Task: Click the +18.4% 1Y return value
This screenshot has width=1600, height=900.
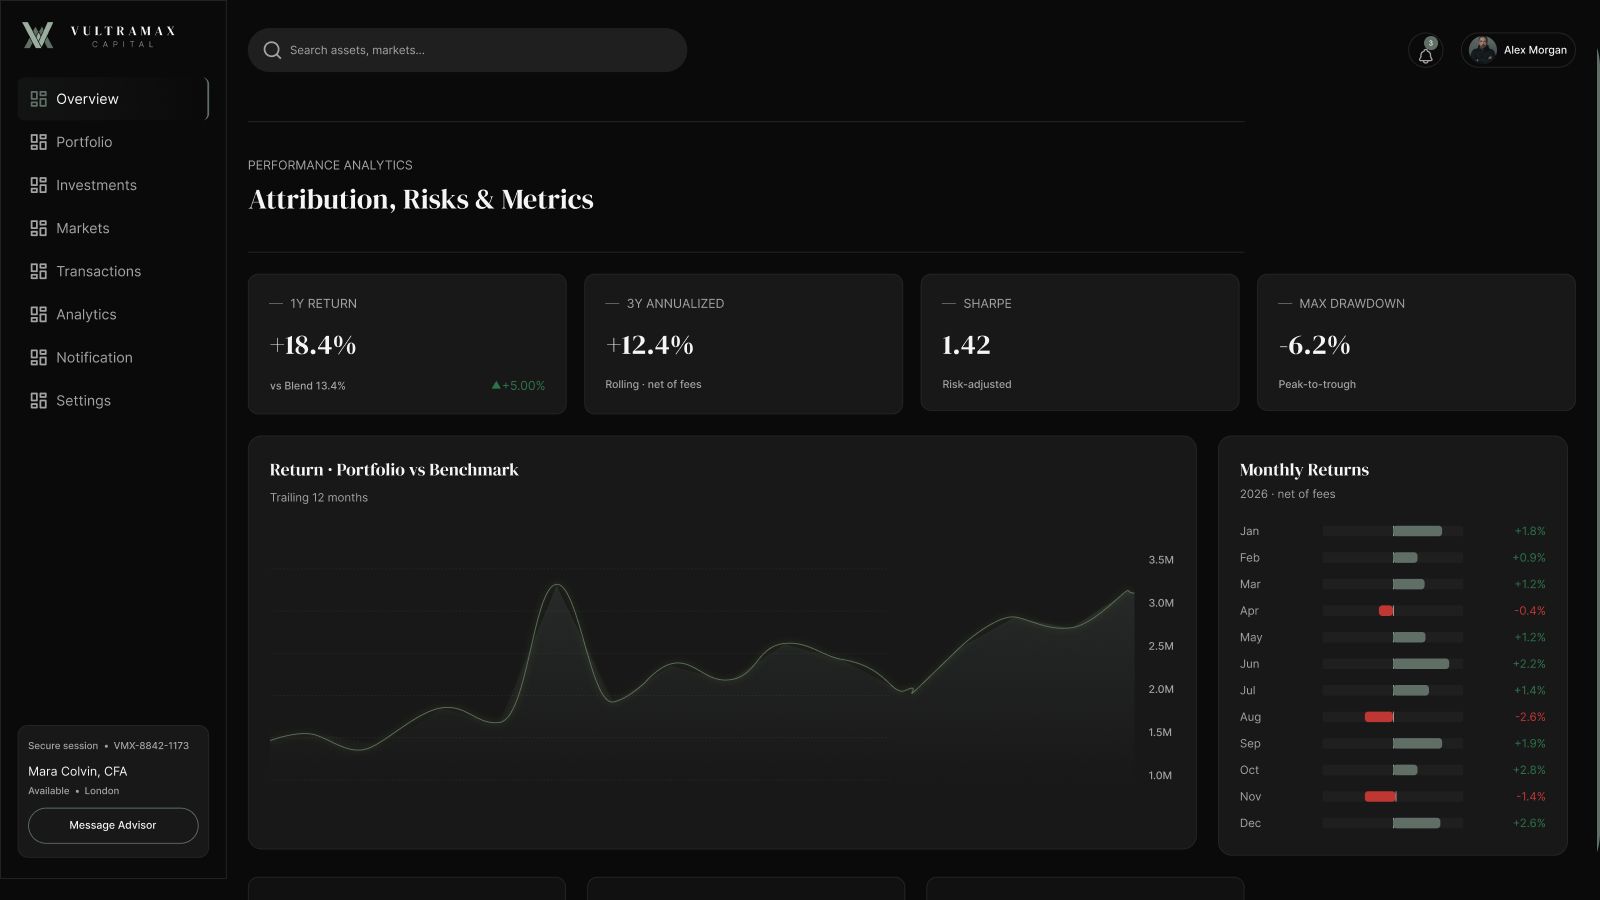Action: tap(313, 345)
